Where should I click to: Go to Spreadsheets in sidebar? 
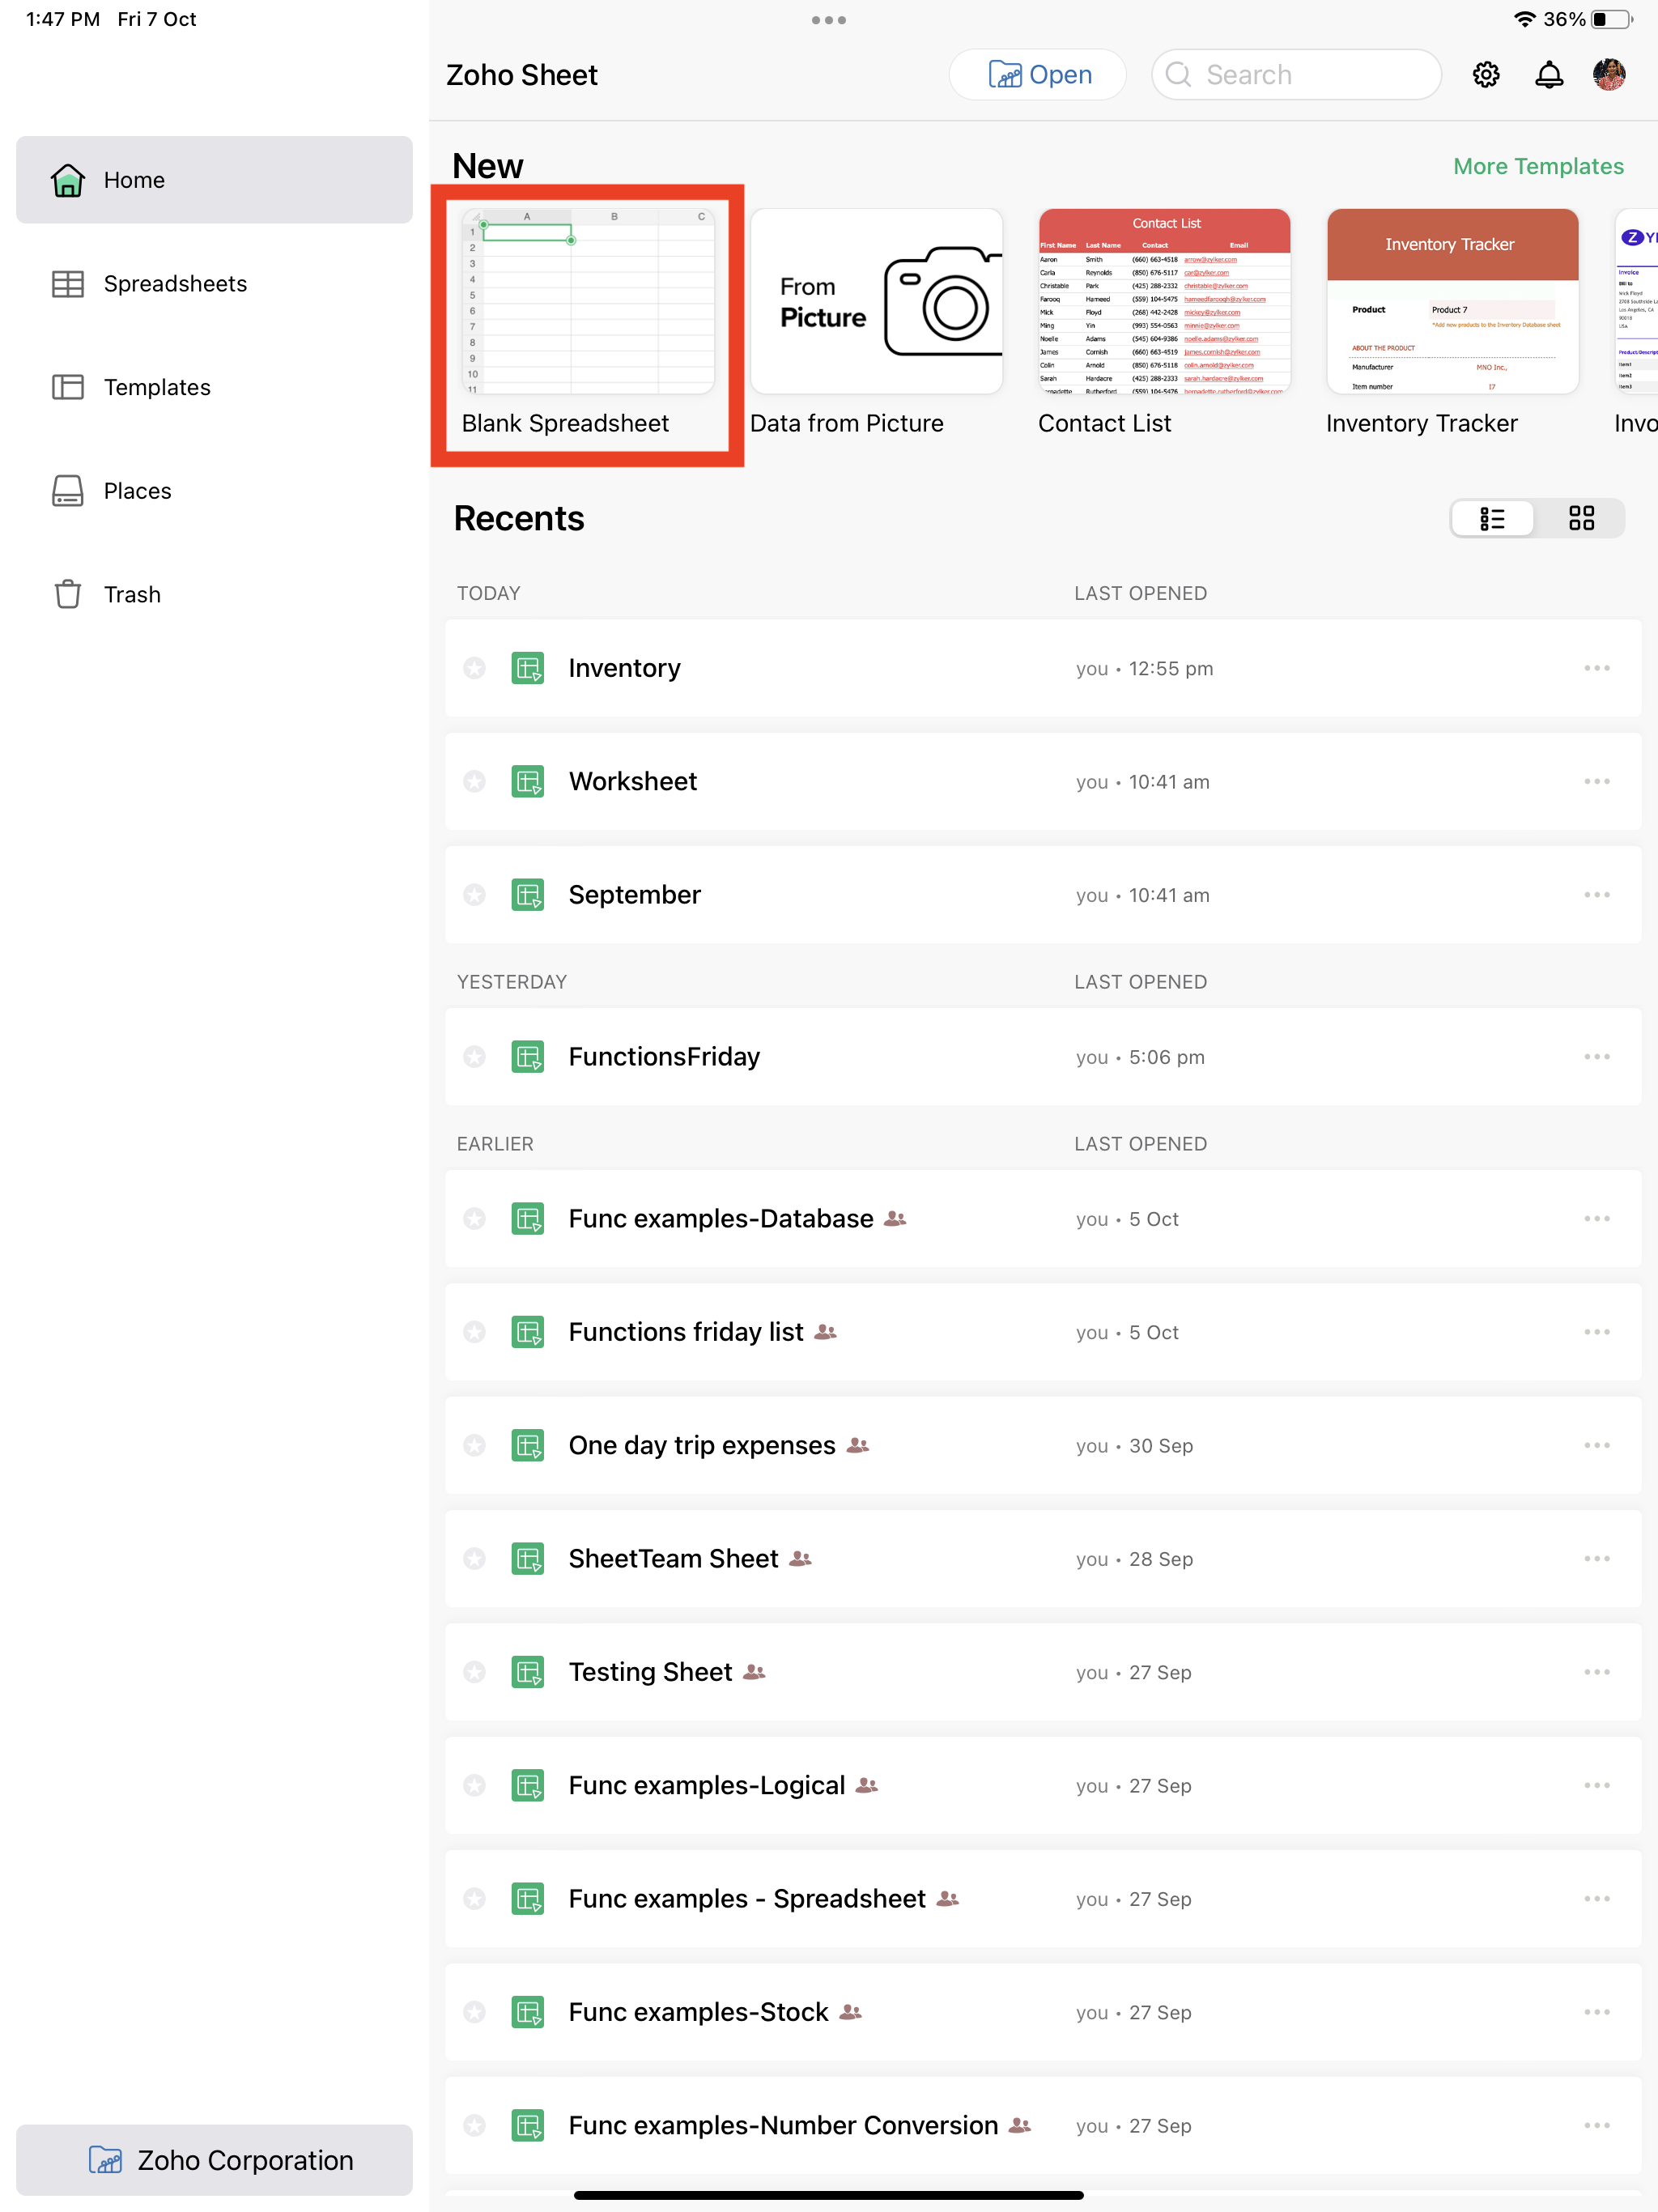[x=175, y=284]
